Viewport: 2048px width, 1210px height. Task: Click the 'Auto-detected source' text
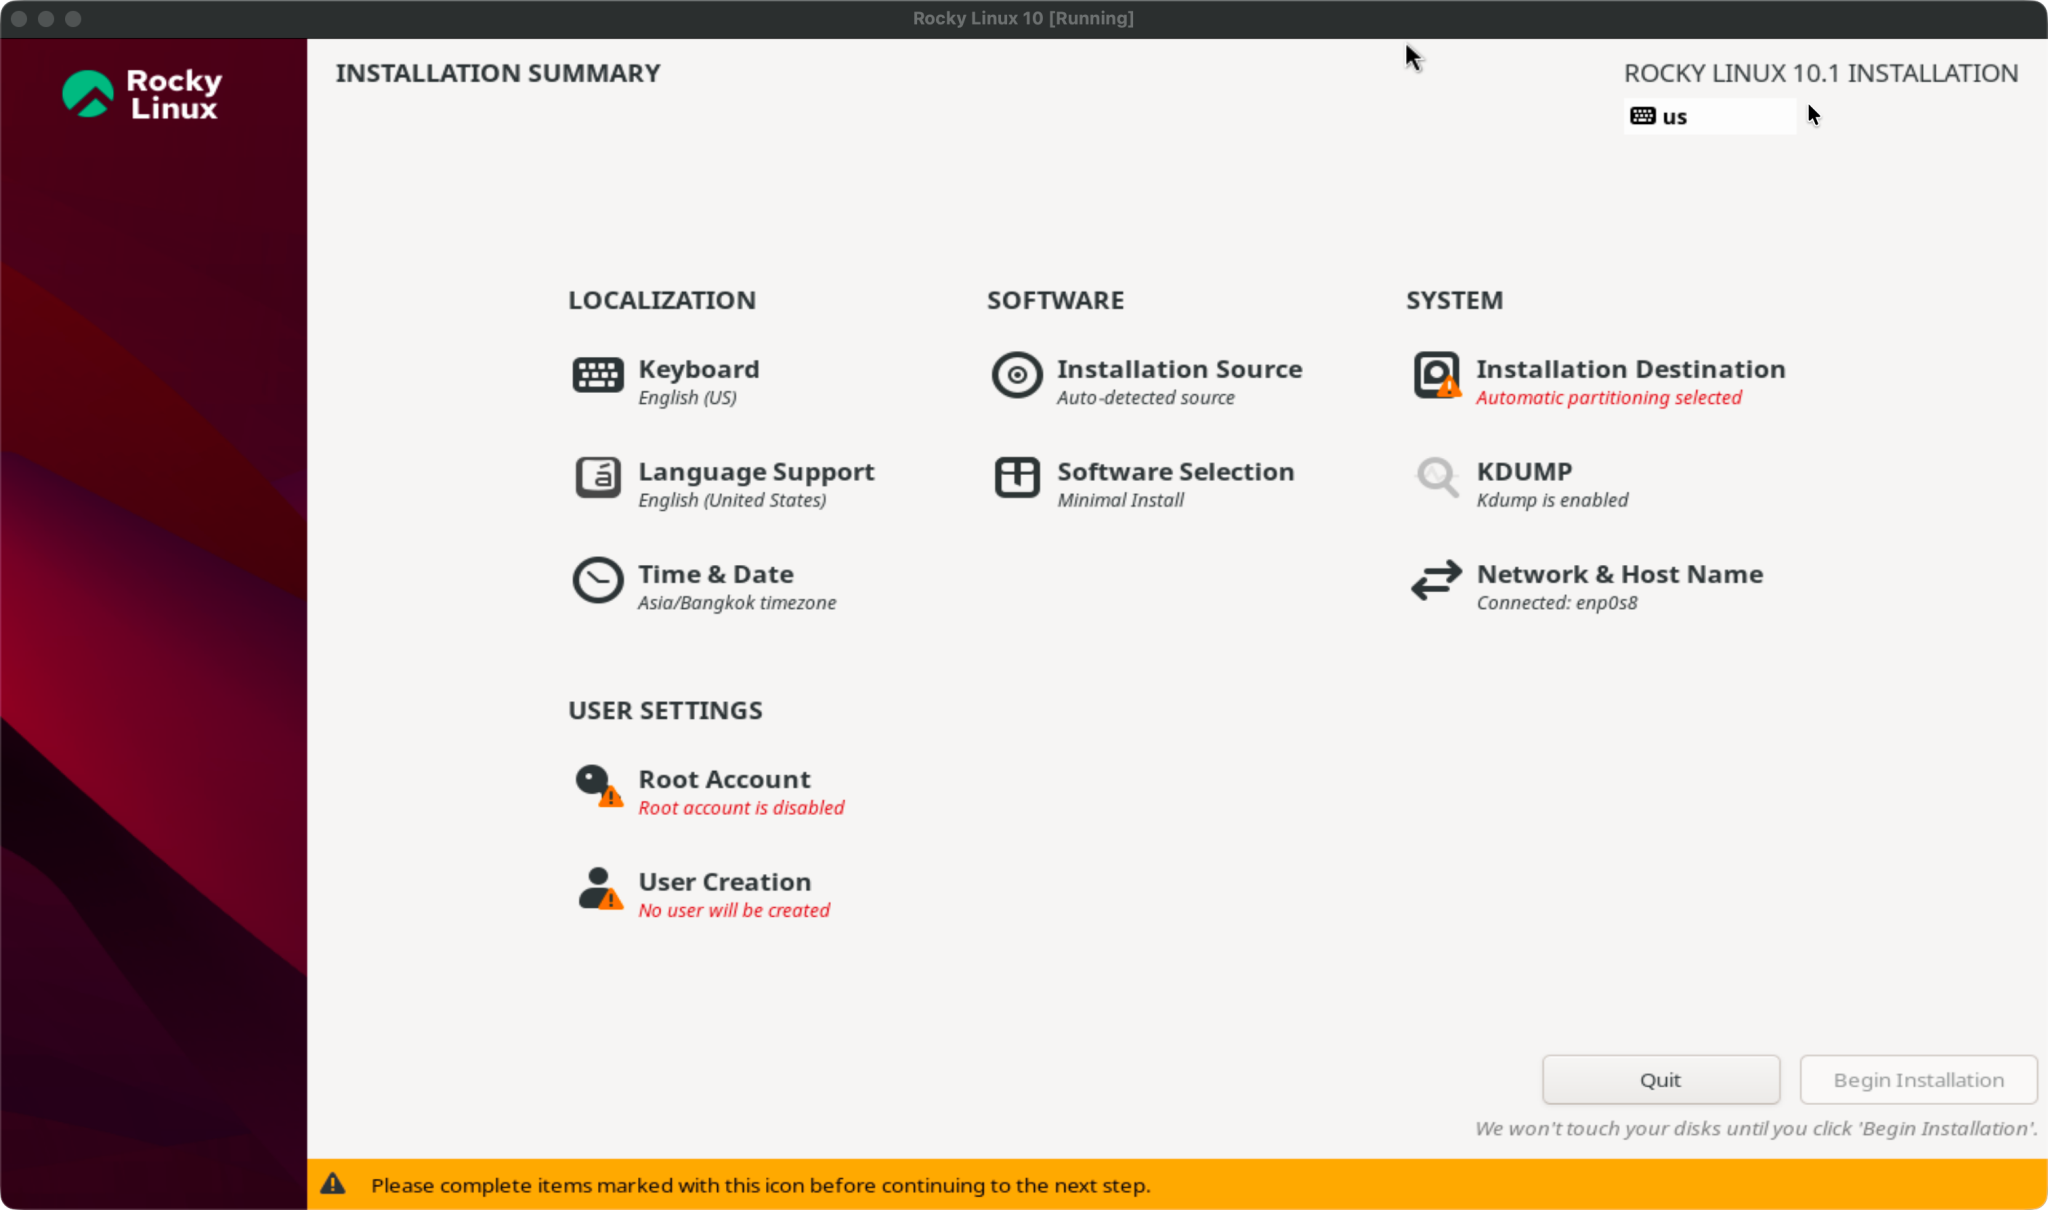1146,398
